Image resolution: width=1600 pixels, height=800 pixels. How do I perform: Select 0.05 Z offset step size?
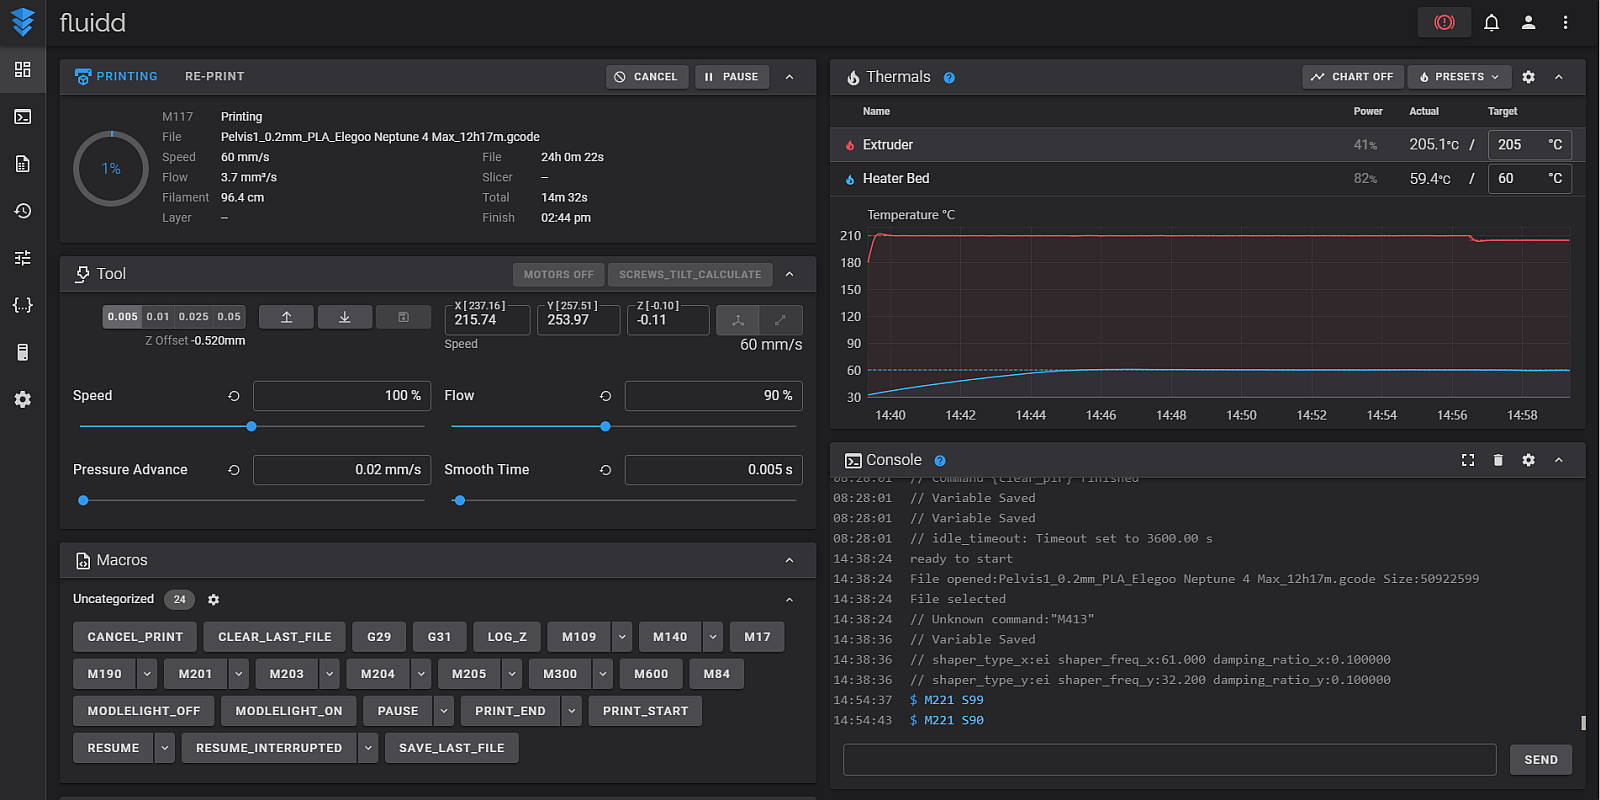point(229,317)
